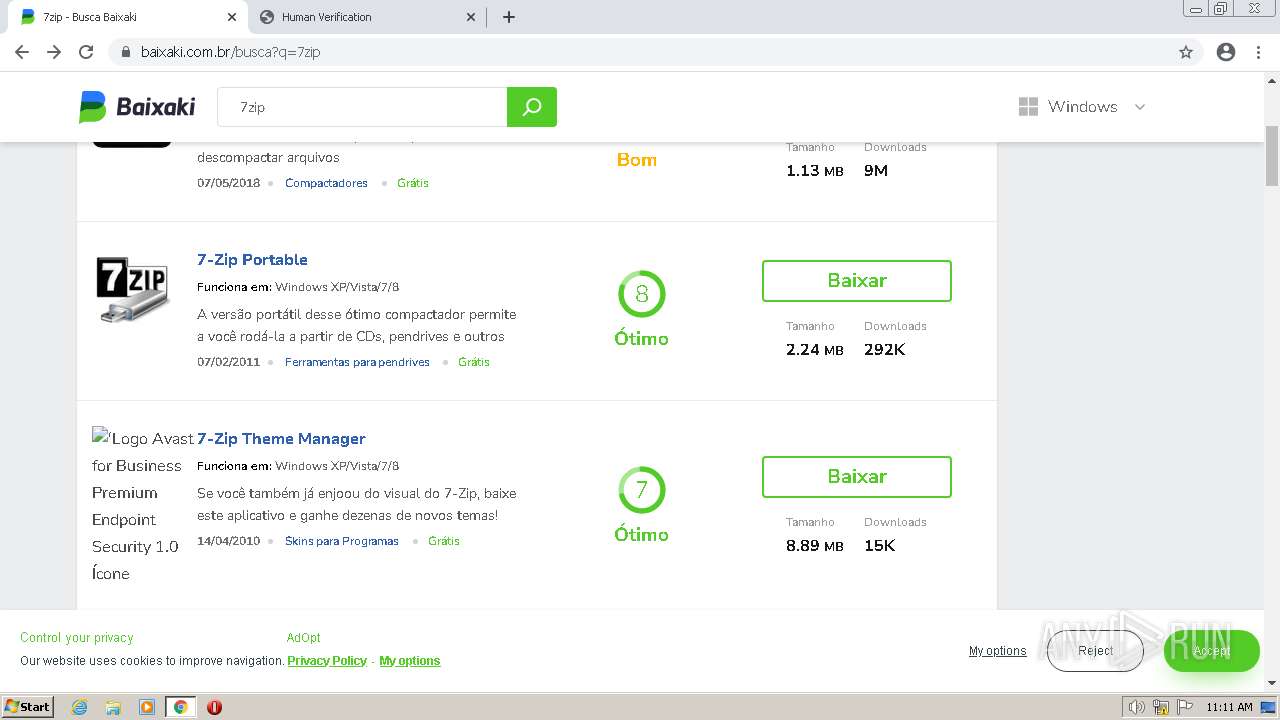Screen dimensions: 1280x720
Task: Focus the 7zip search input field
Action: [x=362, y=107]
